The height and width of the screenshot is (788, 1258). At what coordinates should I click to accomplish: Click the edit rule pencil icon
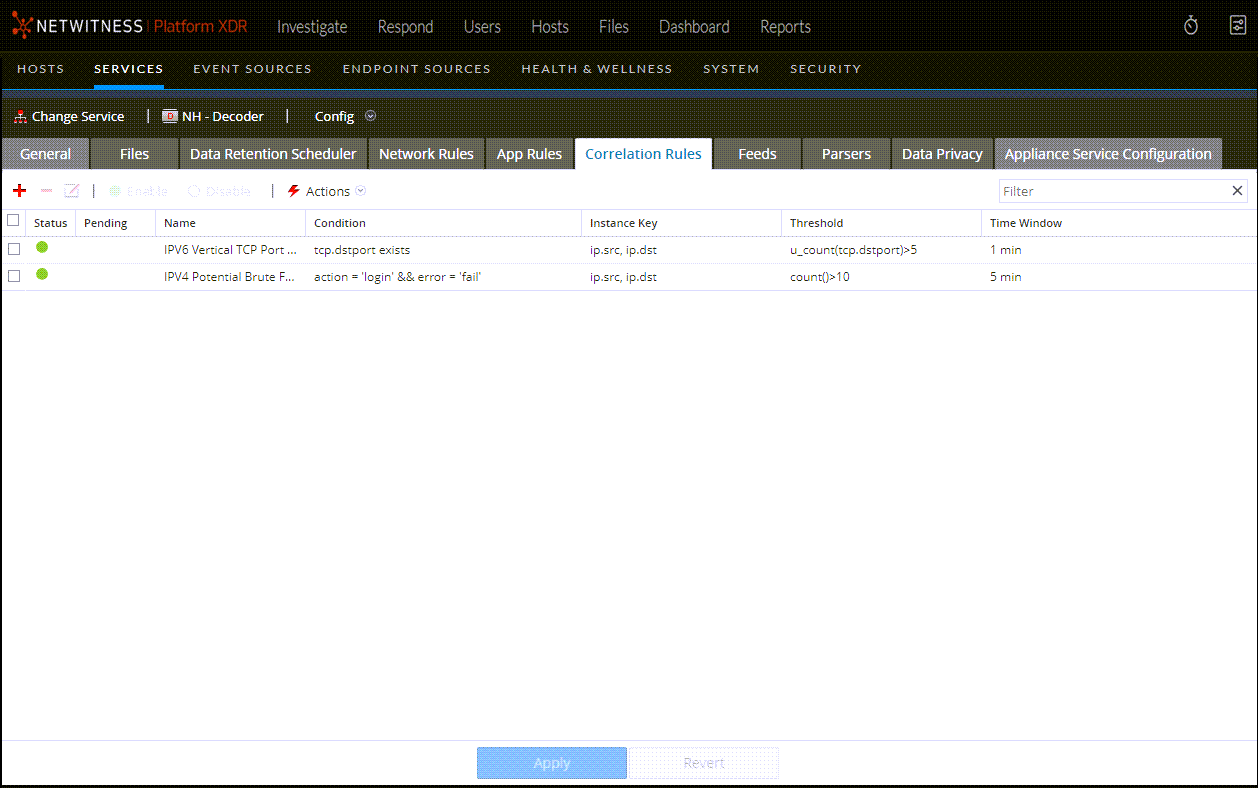tap(71, 191)
